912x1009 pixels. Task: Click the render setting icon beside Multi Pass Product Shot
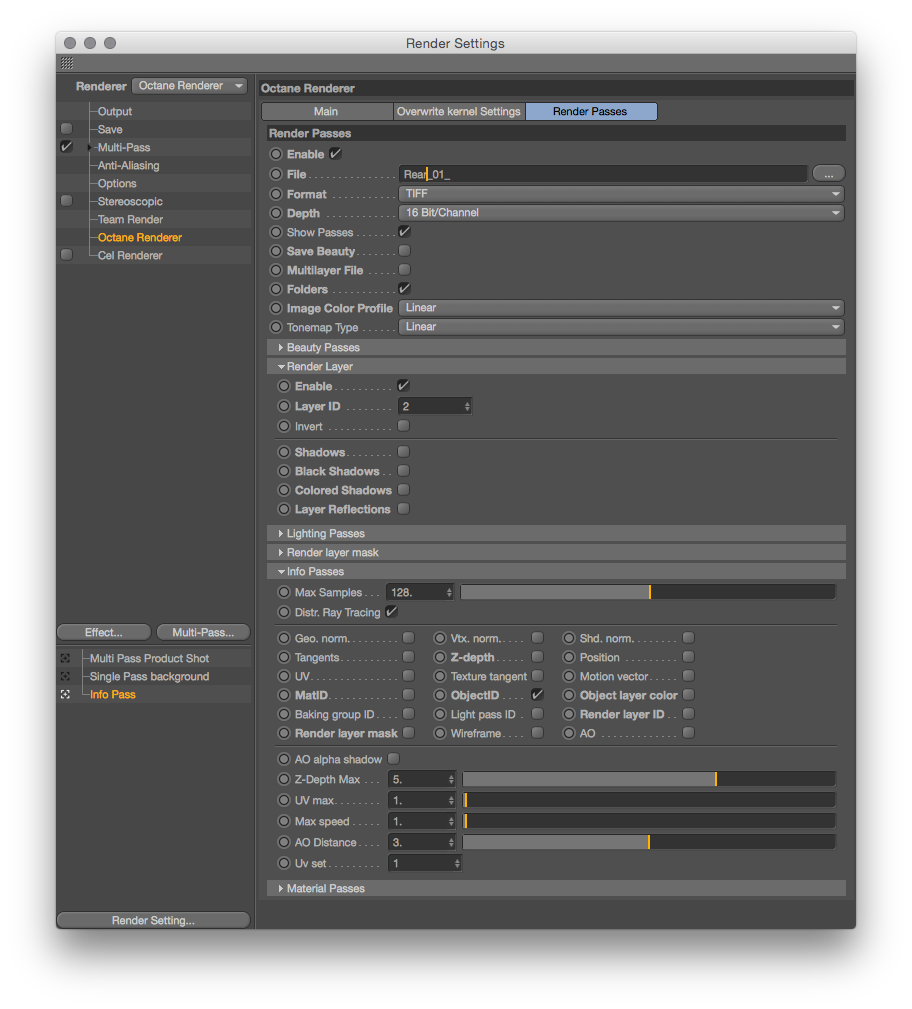click(x=65, y=658)
